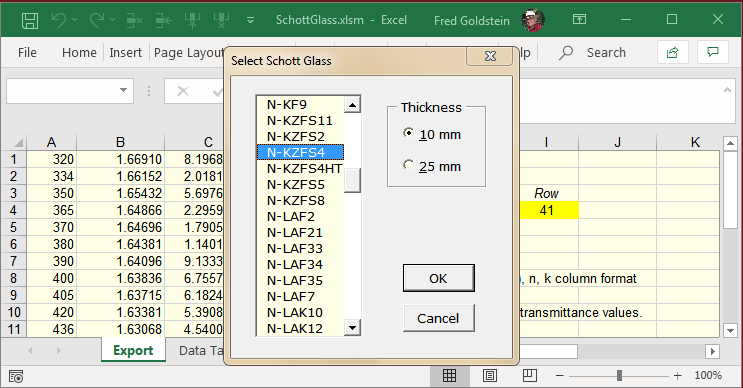Viewport: 743px width, 388px height.
Task: Select N-LAF7 in the glass list
Action: click(x=300, y=297)
